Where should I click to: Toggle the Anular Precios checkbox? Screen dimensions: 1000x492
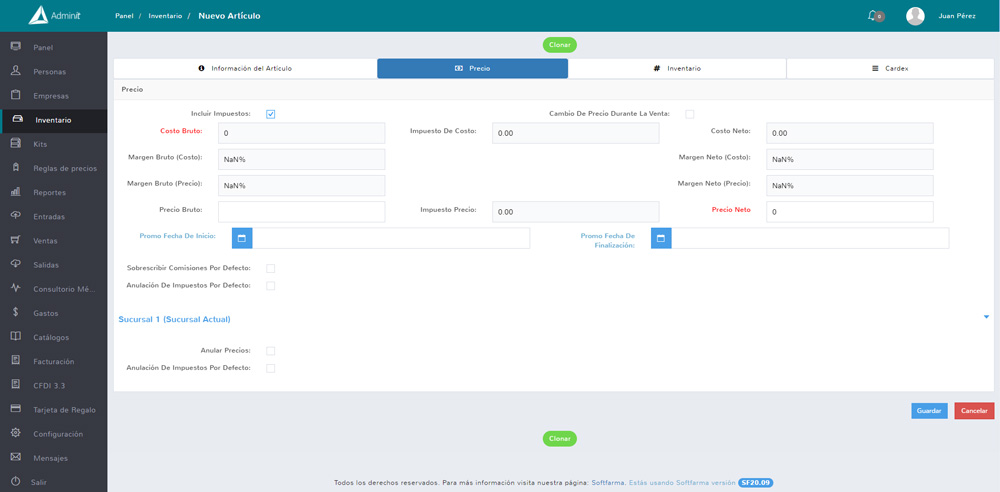tap(271, 351)
